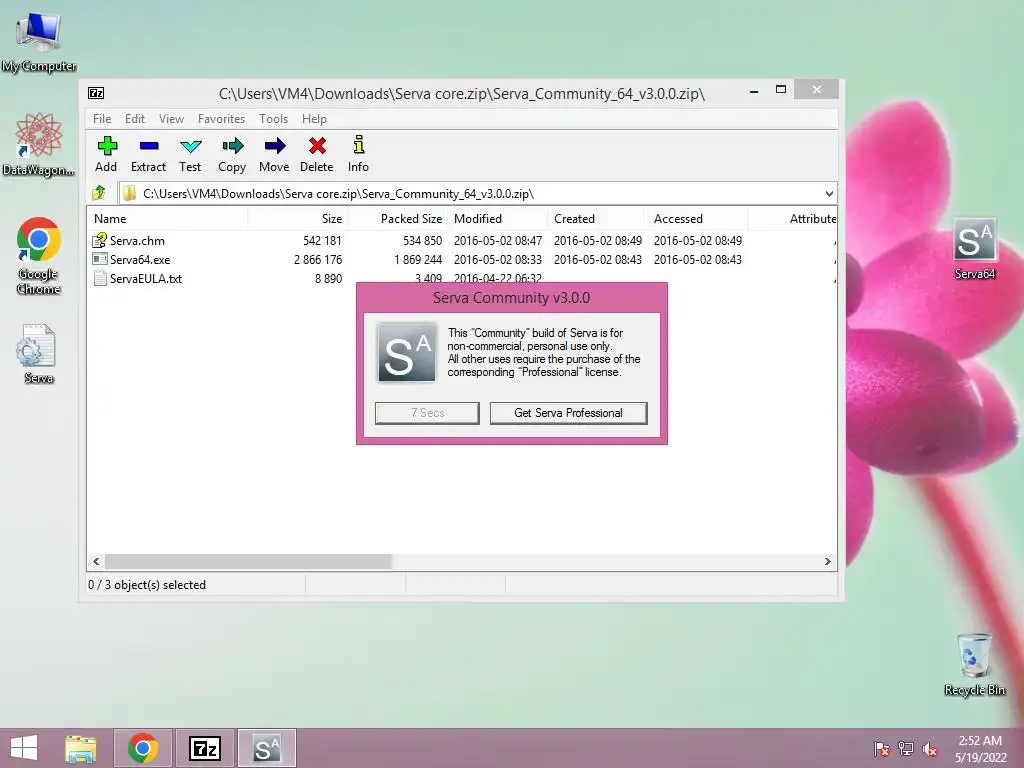Click the 7 Secs countdown button
Image resolution: width=1024 pixels, height=768 pixels.
point(427,413)
